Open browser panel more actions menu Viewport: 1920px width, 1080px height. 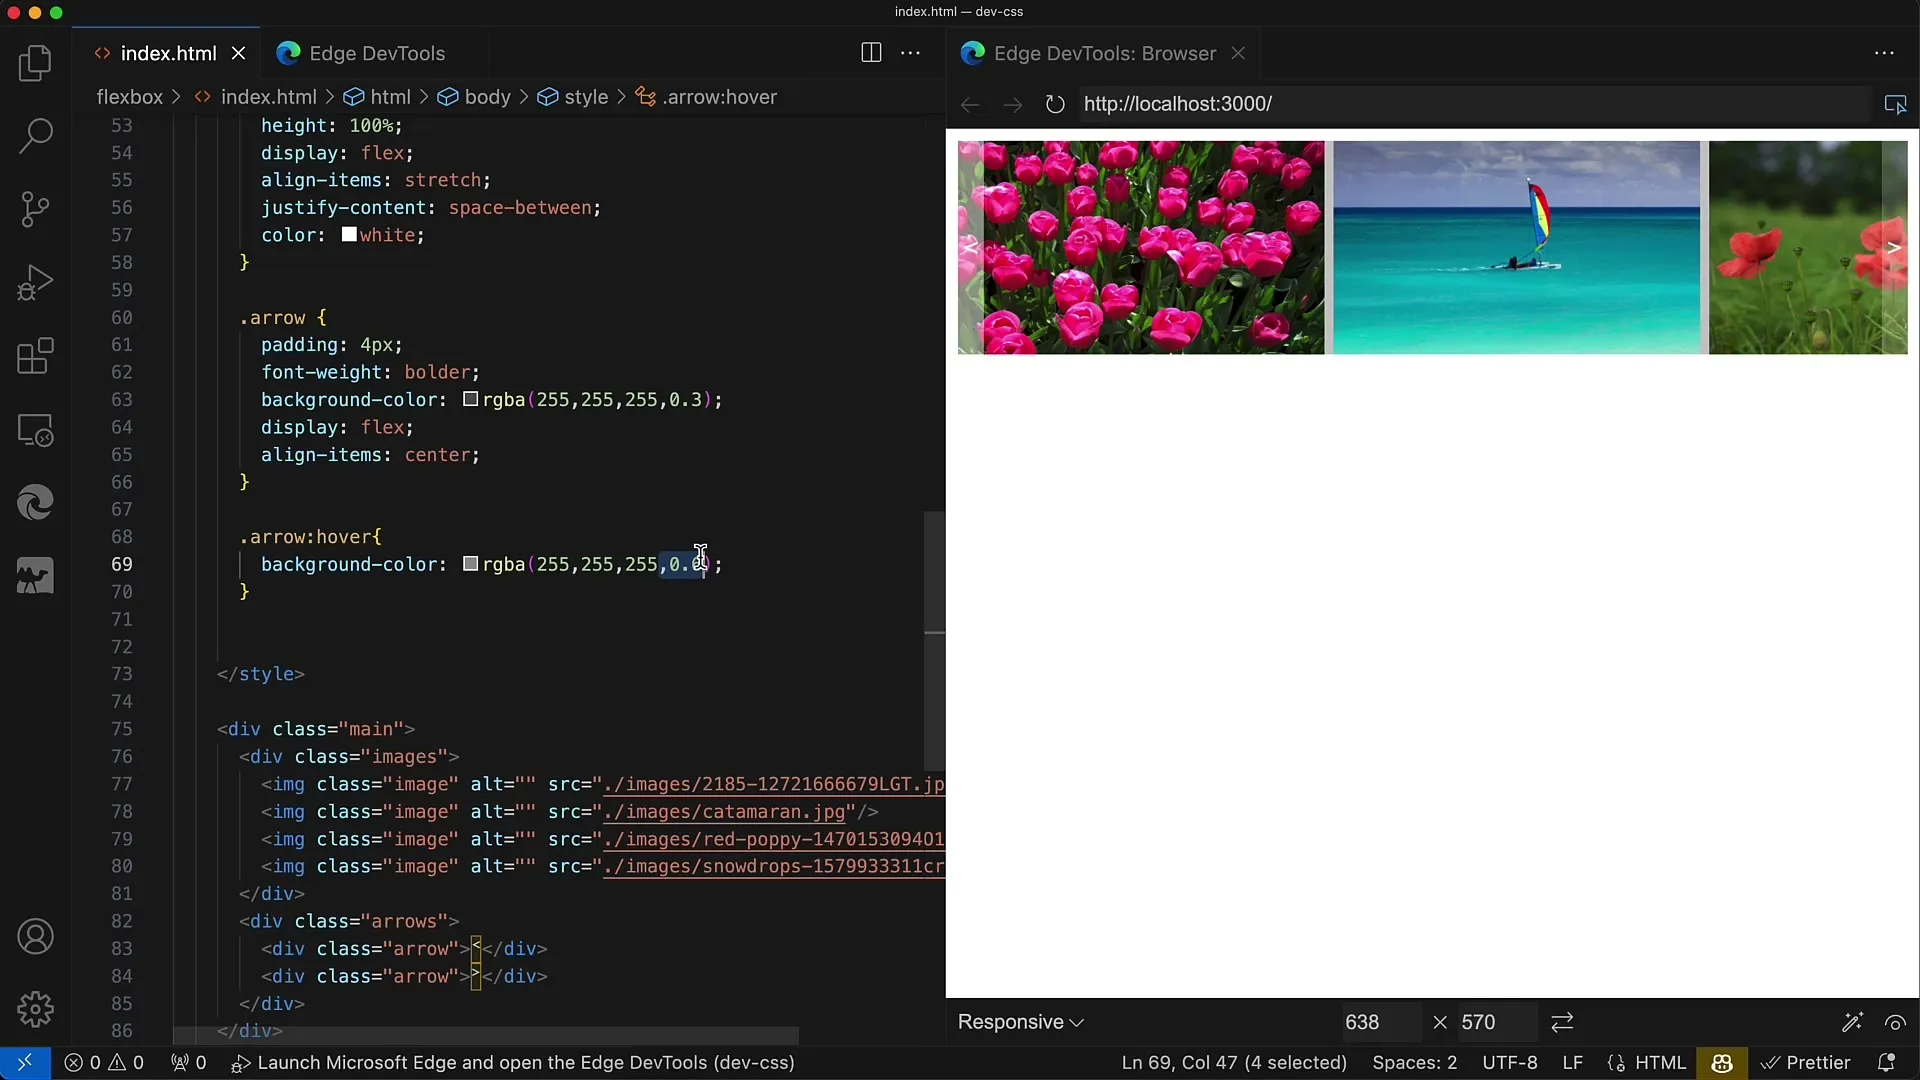(1885, 53)
